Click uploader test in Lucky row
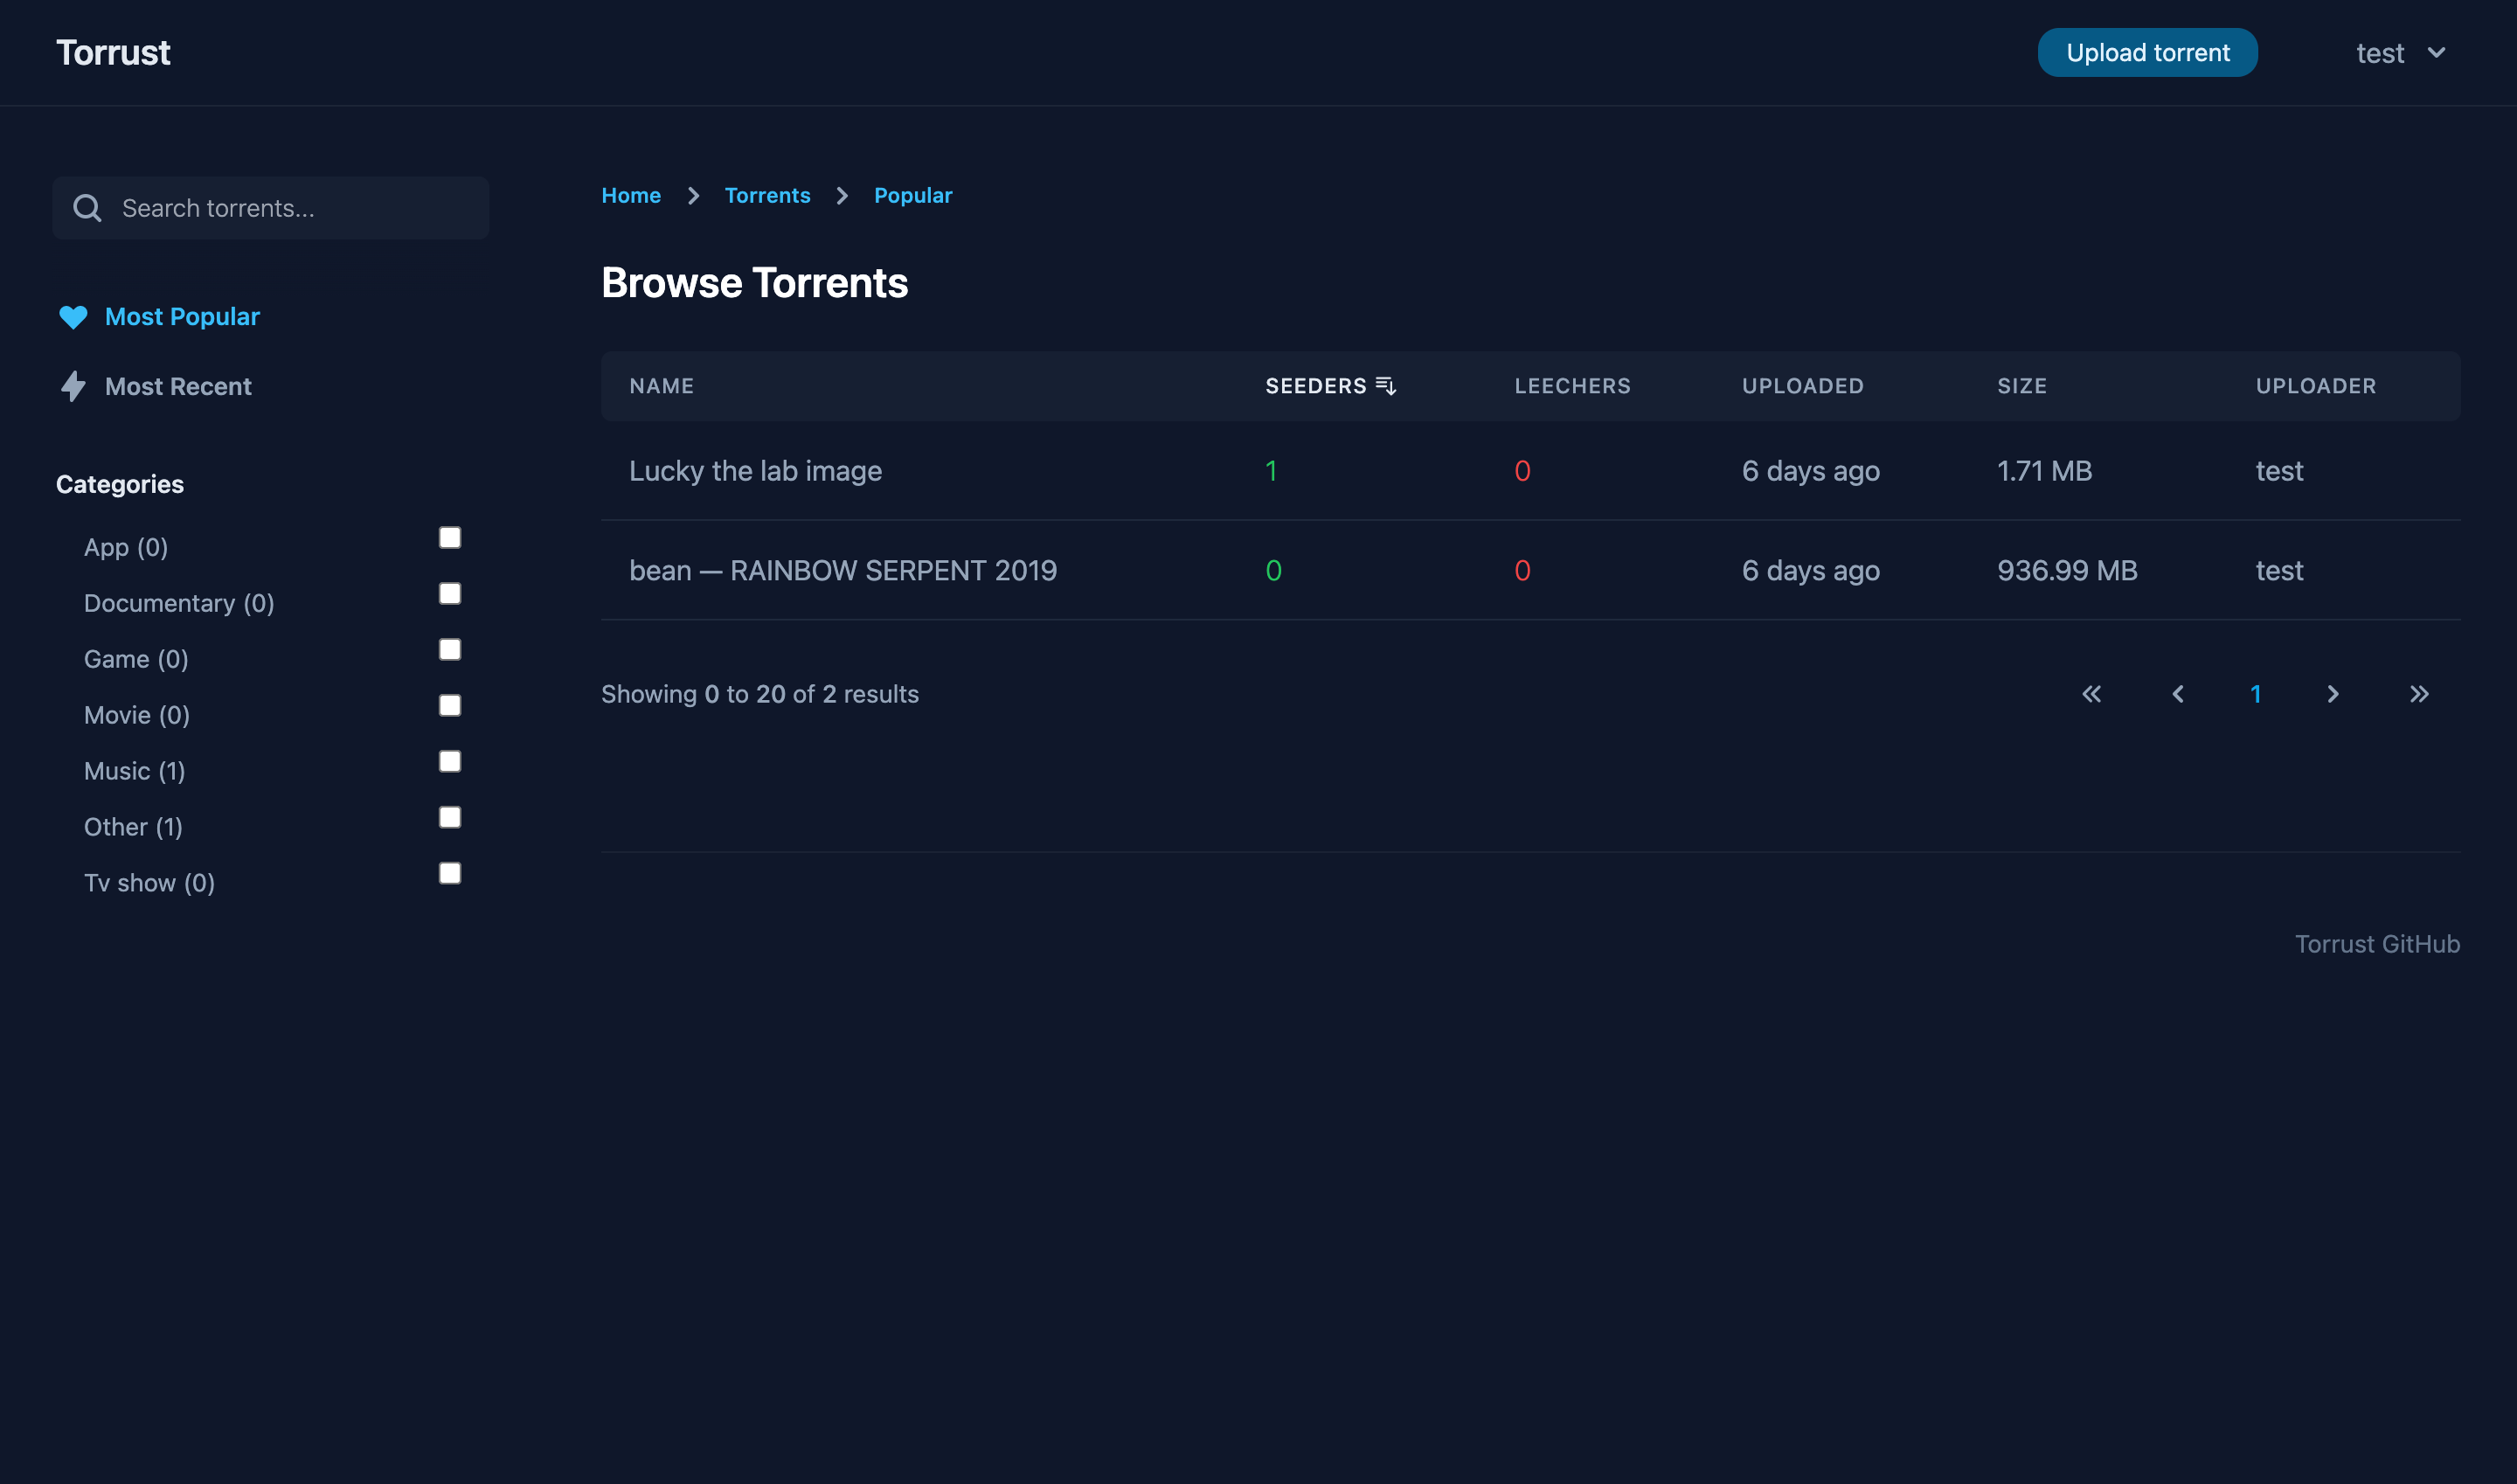 [2279, 471]
